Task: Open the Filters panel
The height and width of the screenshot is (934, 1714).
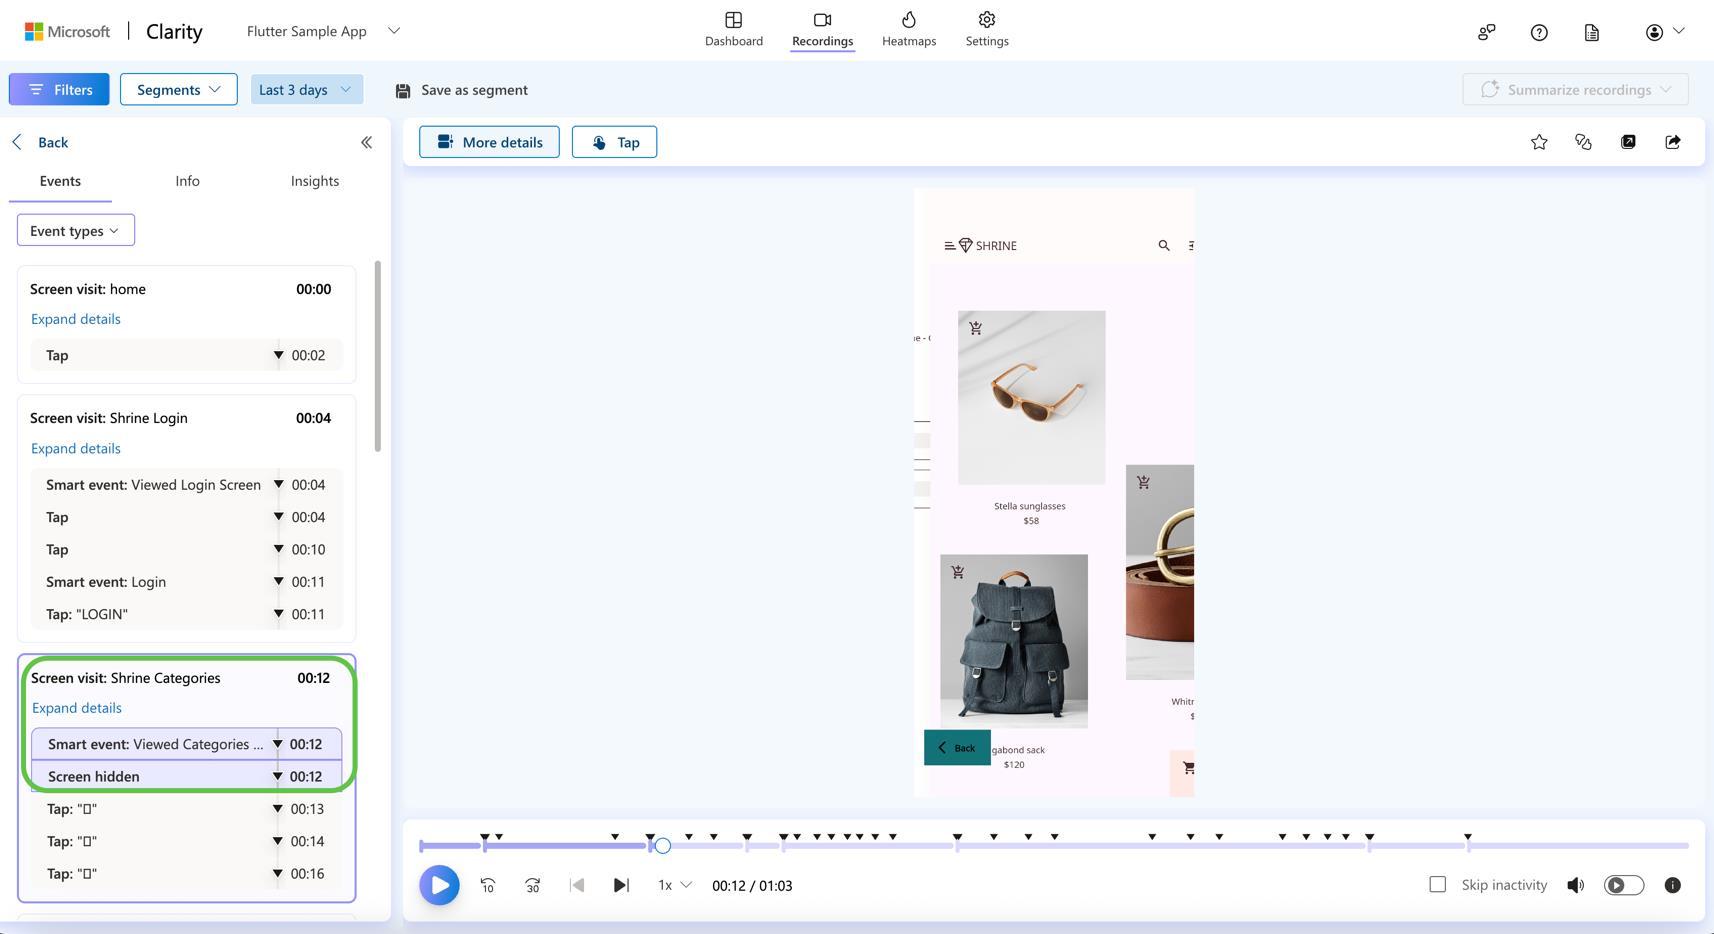Action: pos(59,89)
